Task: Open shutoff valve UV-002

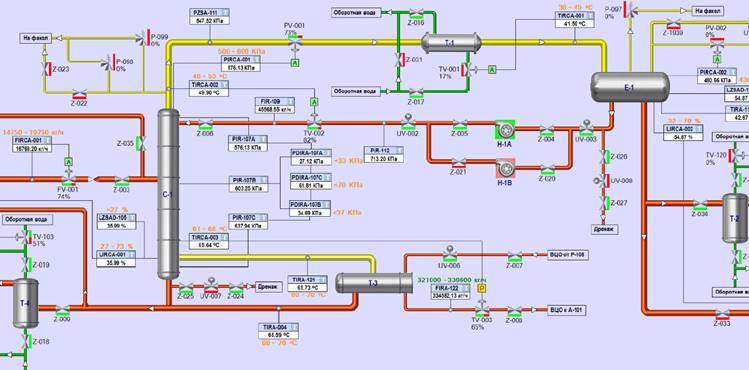Action: [408, 121]
